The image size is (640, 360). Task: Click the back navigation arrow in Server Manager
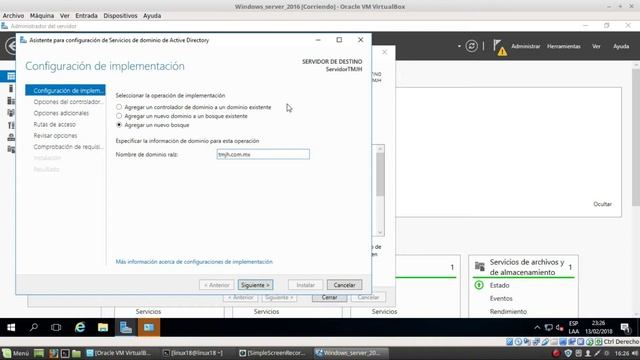(x=11, y=46)
